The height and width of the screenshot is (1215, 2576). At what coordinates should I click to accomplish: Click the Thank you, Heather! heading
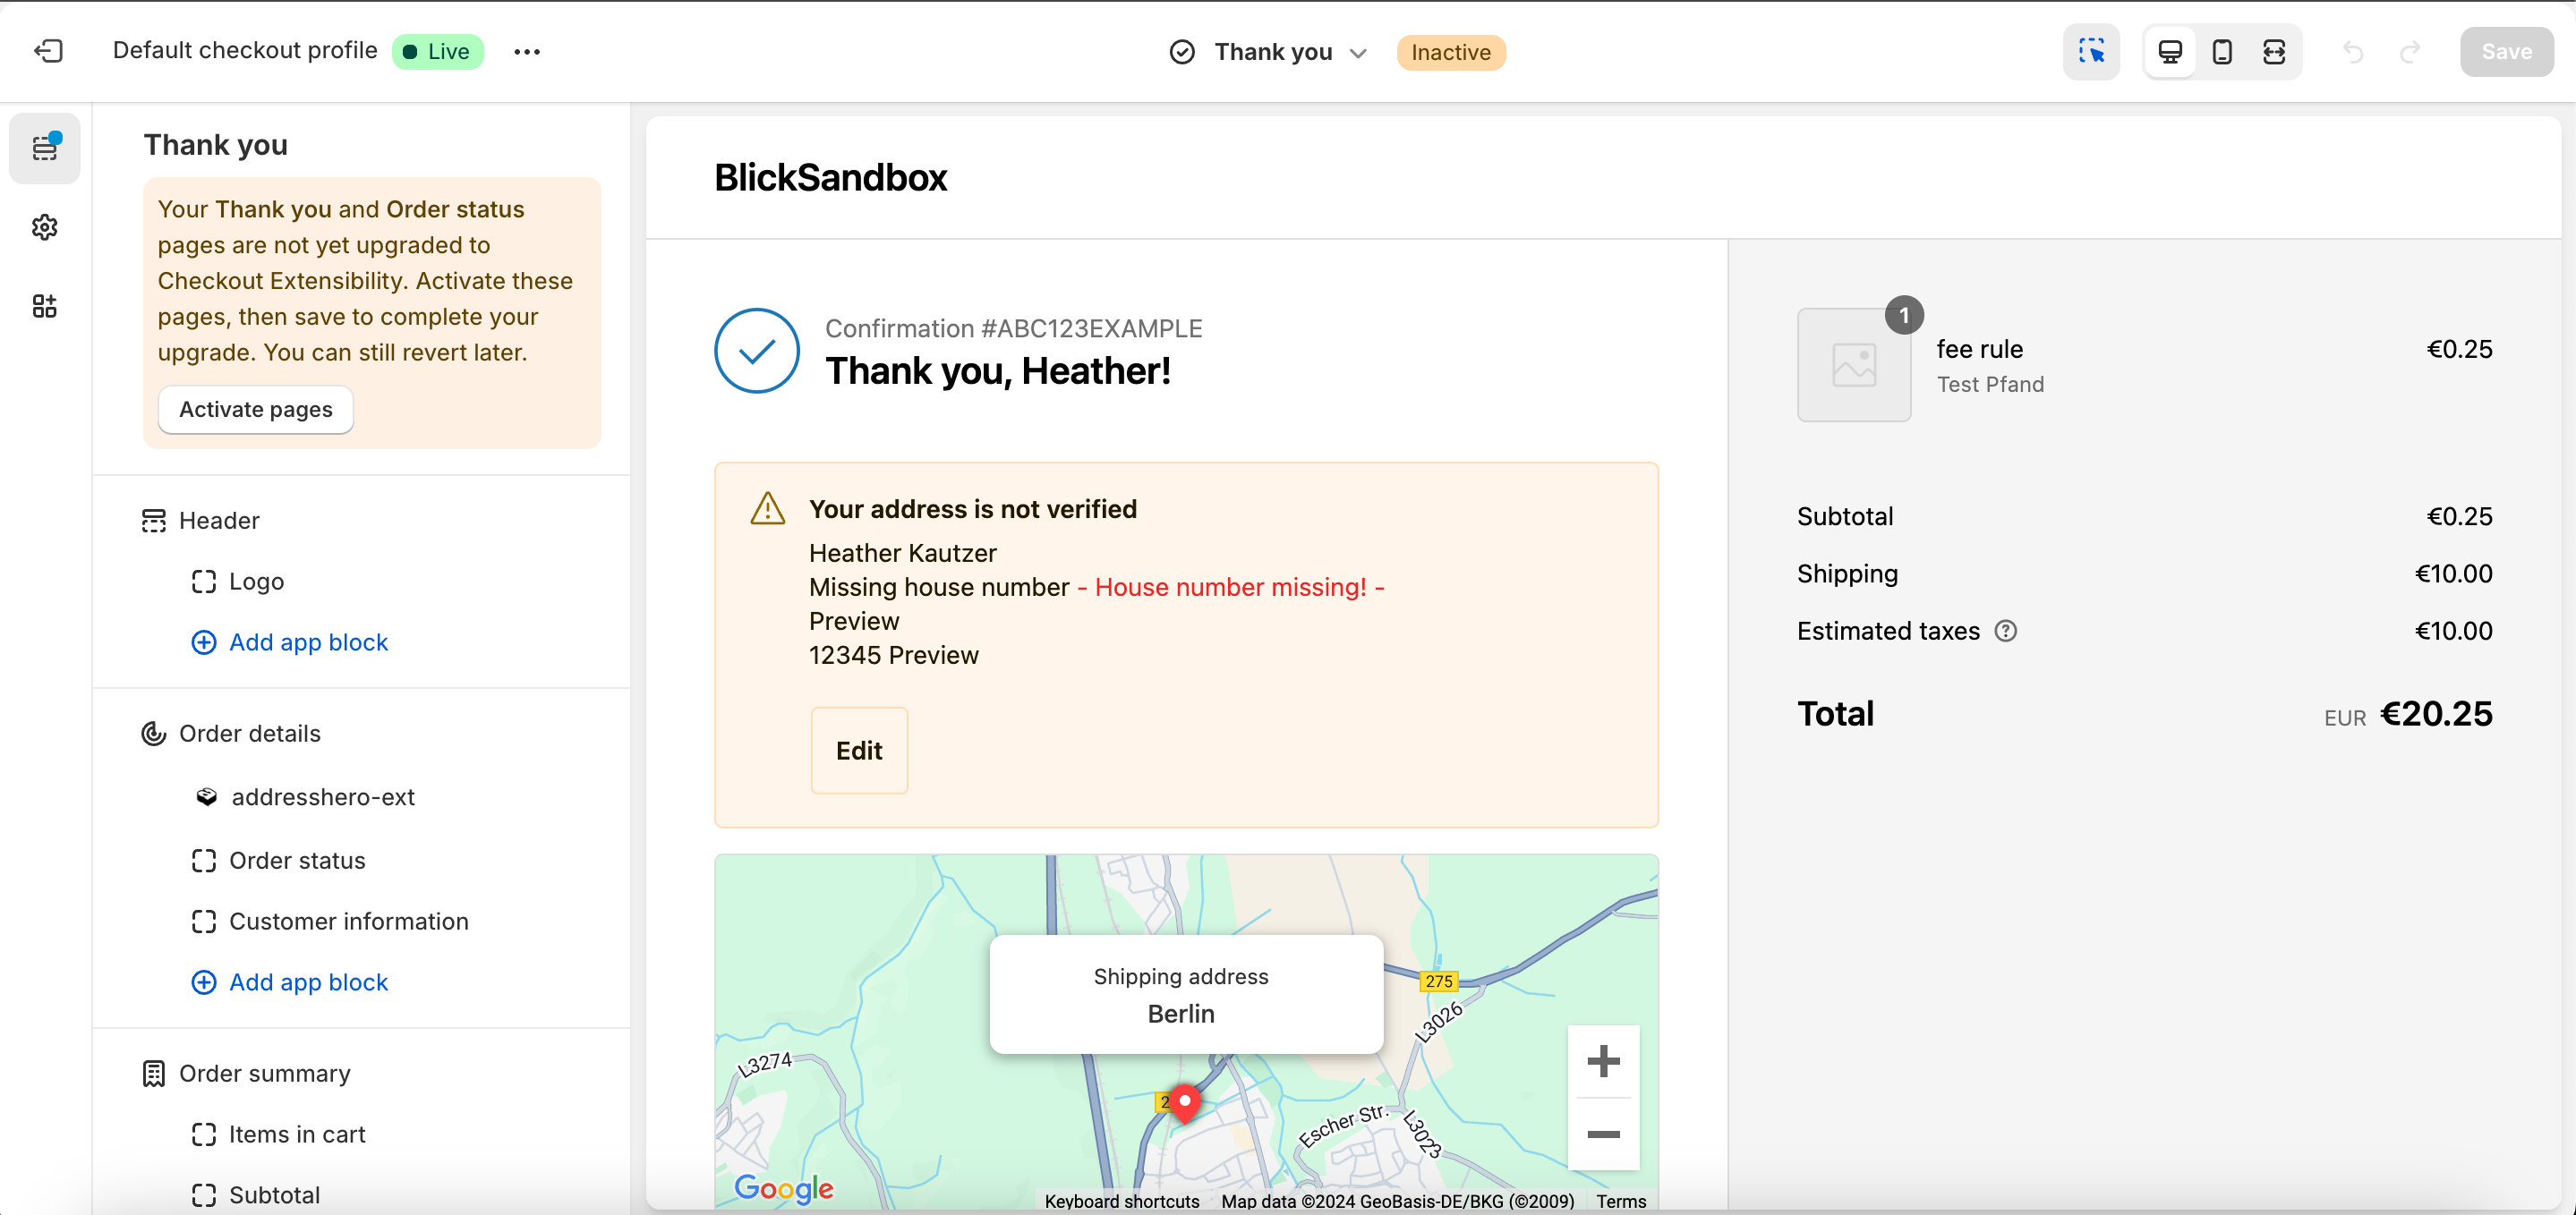(998, 371)
